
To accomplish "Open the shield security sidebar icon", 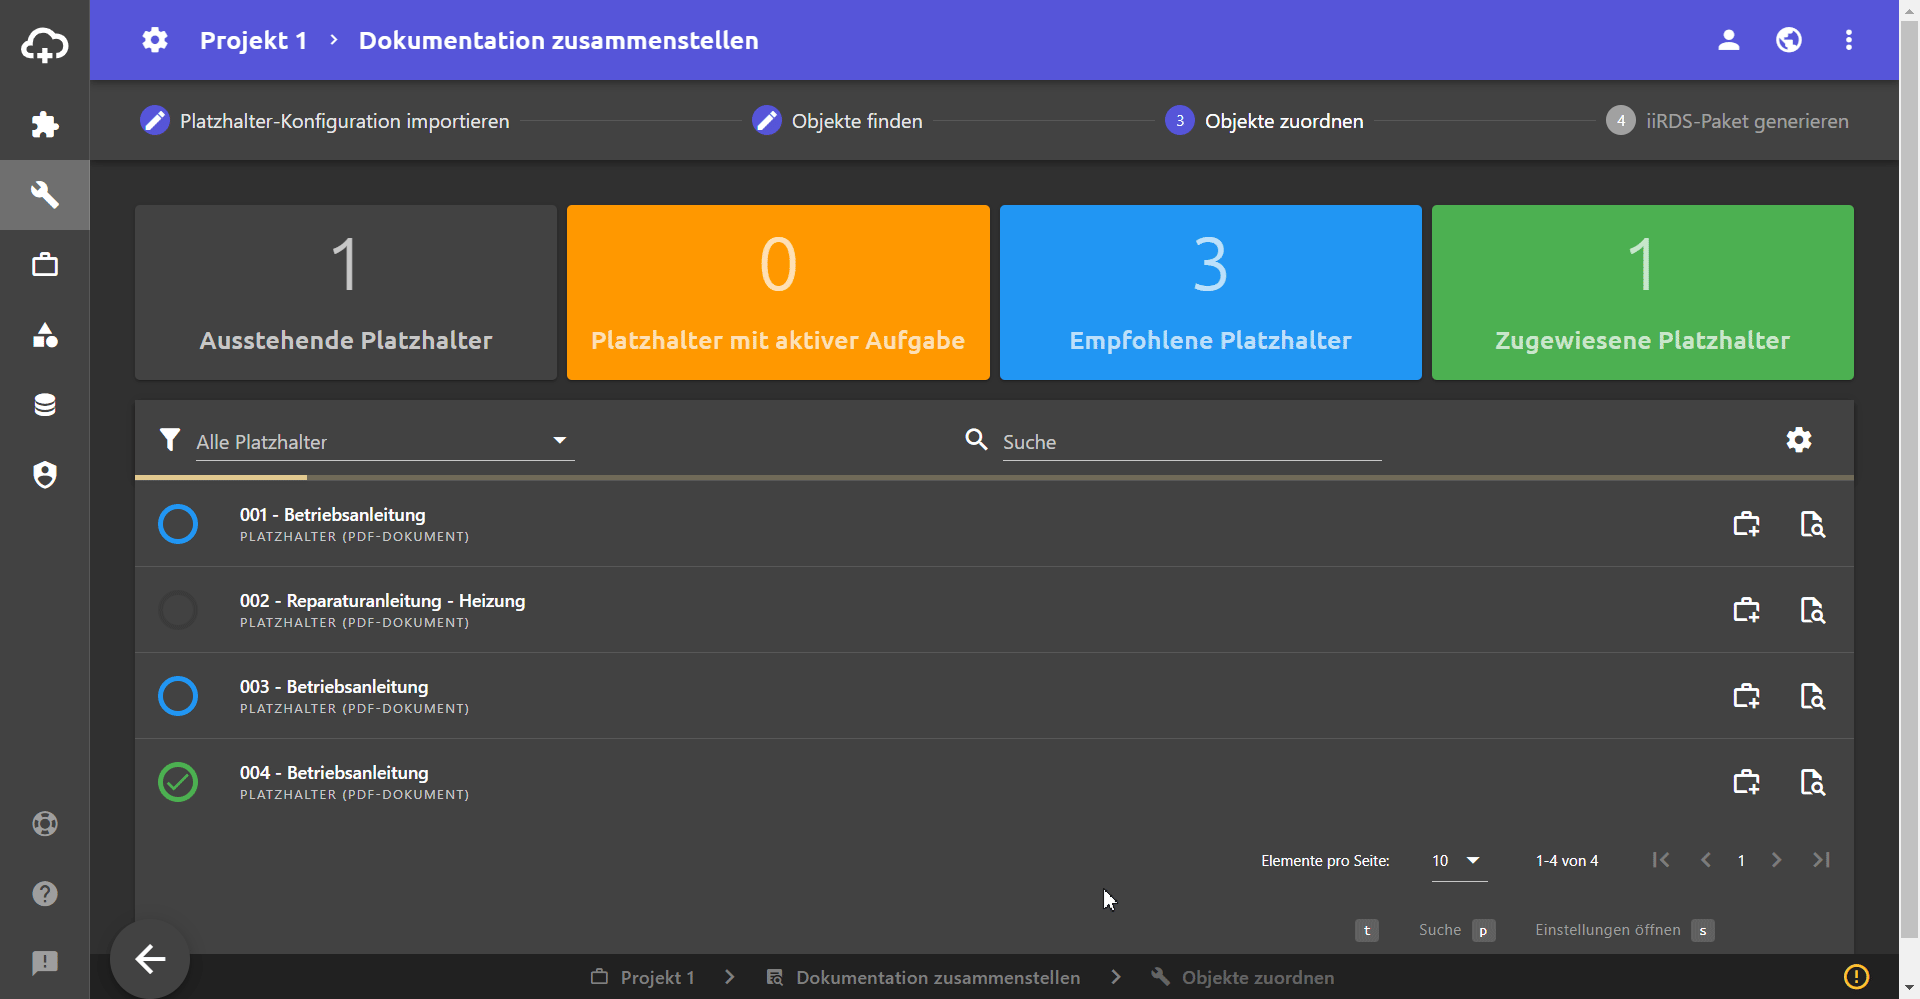I will pyautogui.click(x=45, y=475).
